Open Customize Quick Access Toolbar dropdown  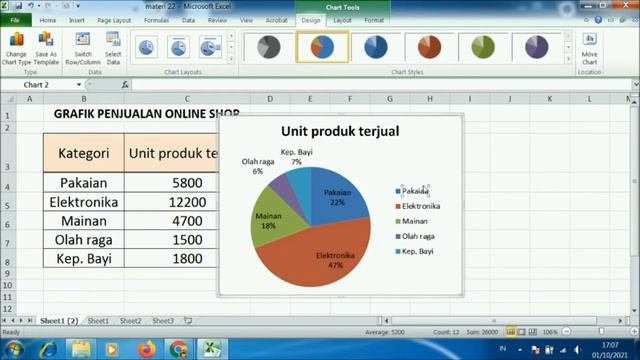pos(78,6)
